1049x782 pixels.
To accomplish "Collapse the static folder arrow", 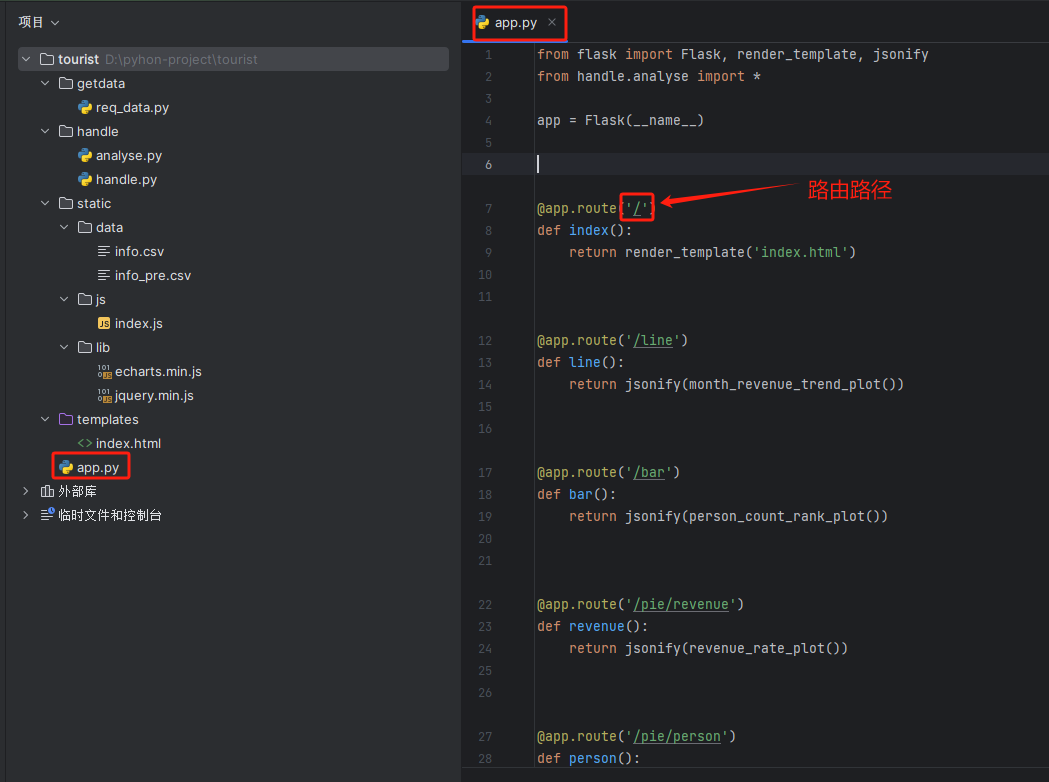I will click(45, 204).
